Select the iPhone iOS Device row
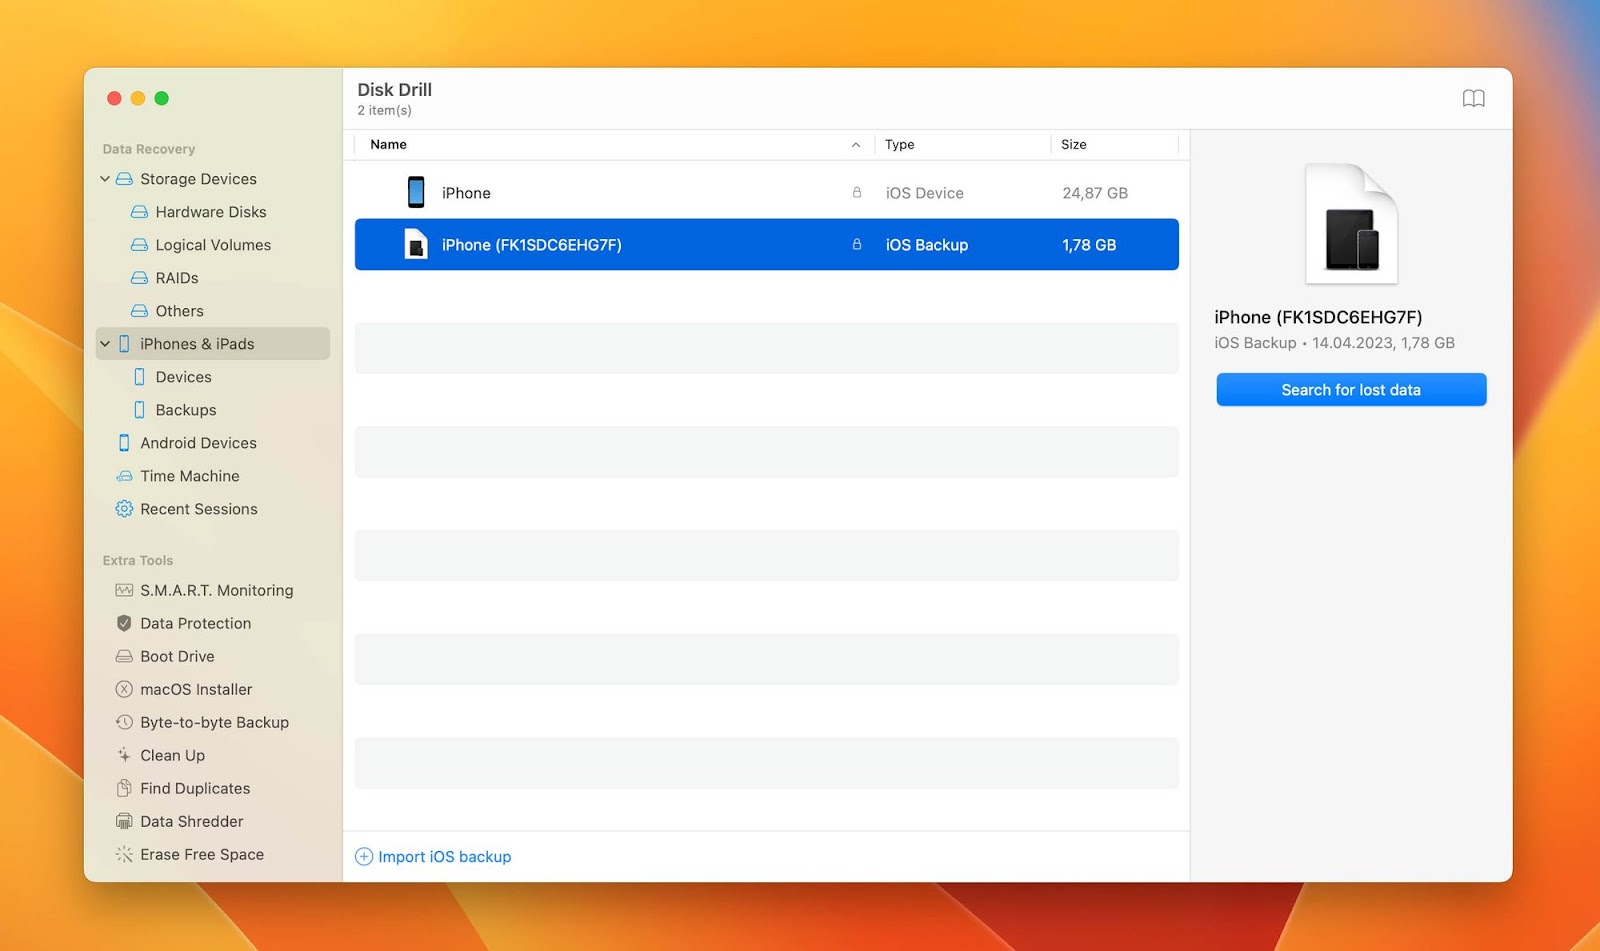 tap(767, 193)
